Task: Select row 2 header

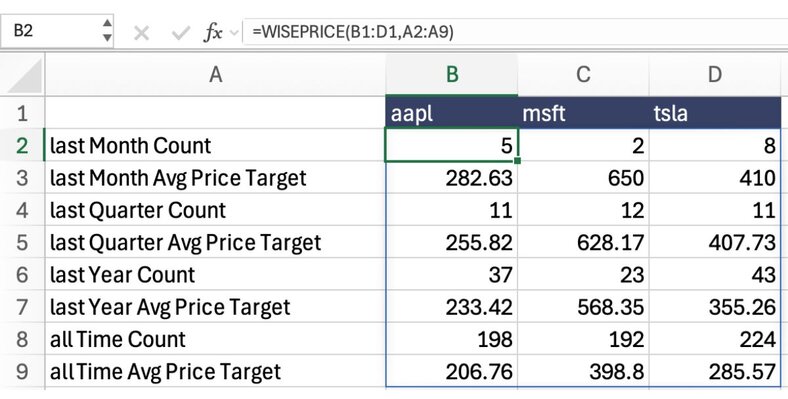Action: [x=22, y=145]
